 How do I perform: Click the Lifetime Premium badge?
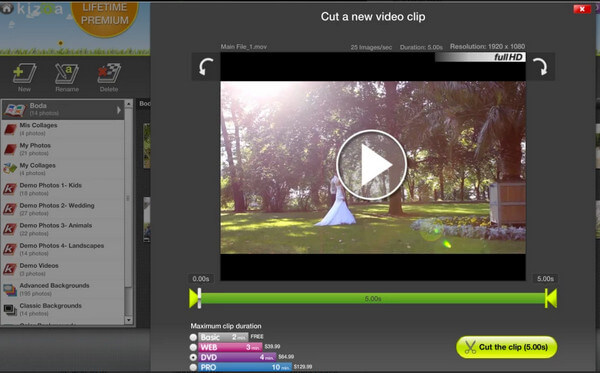[x=104, y=17]
